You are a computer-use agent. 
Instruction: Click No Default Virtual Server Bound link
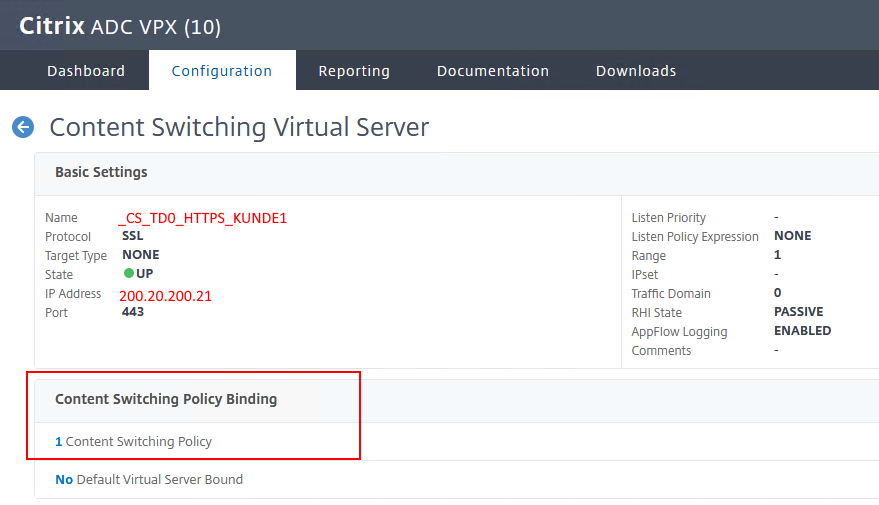pyautogui.click(x=149, y=479)
